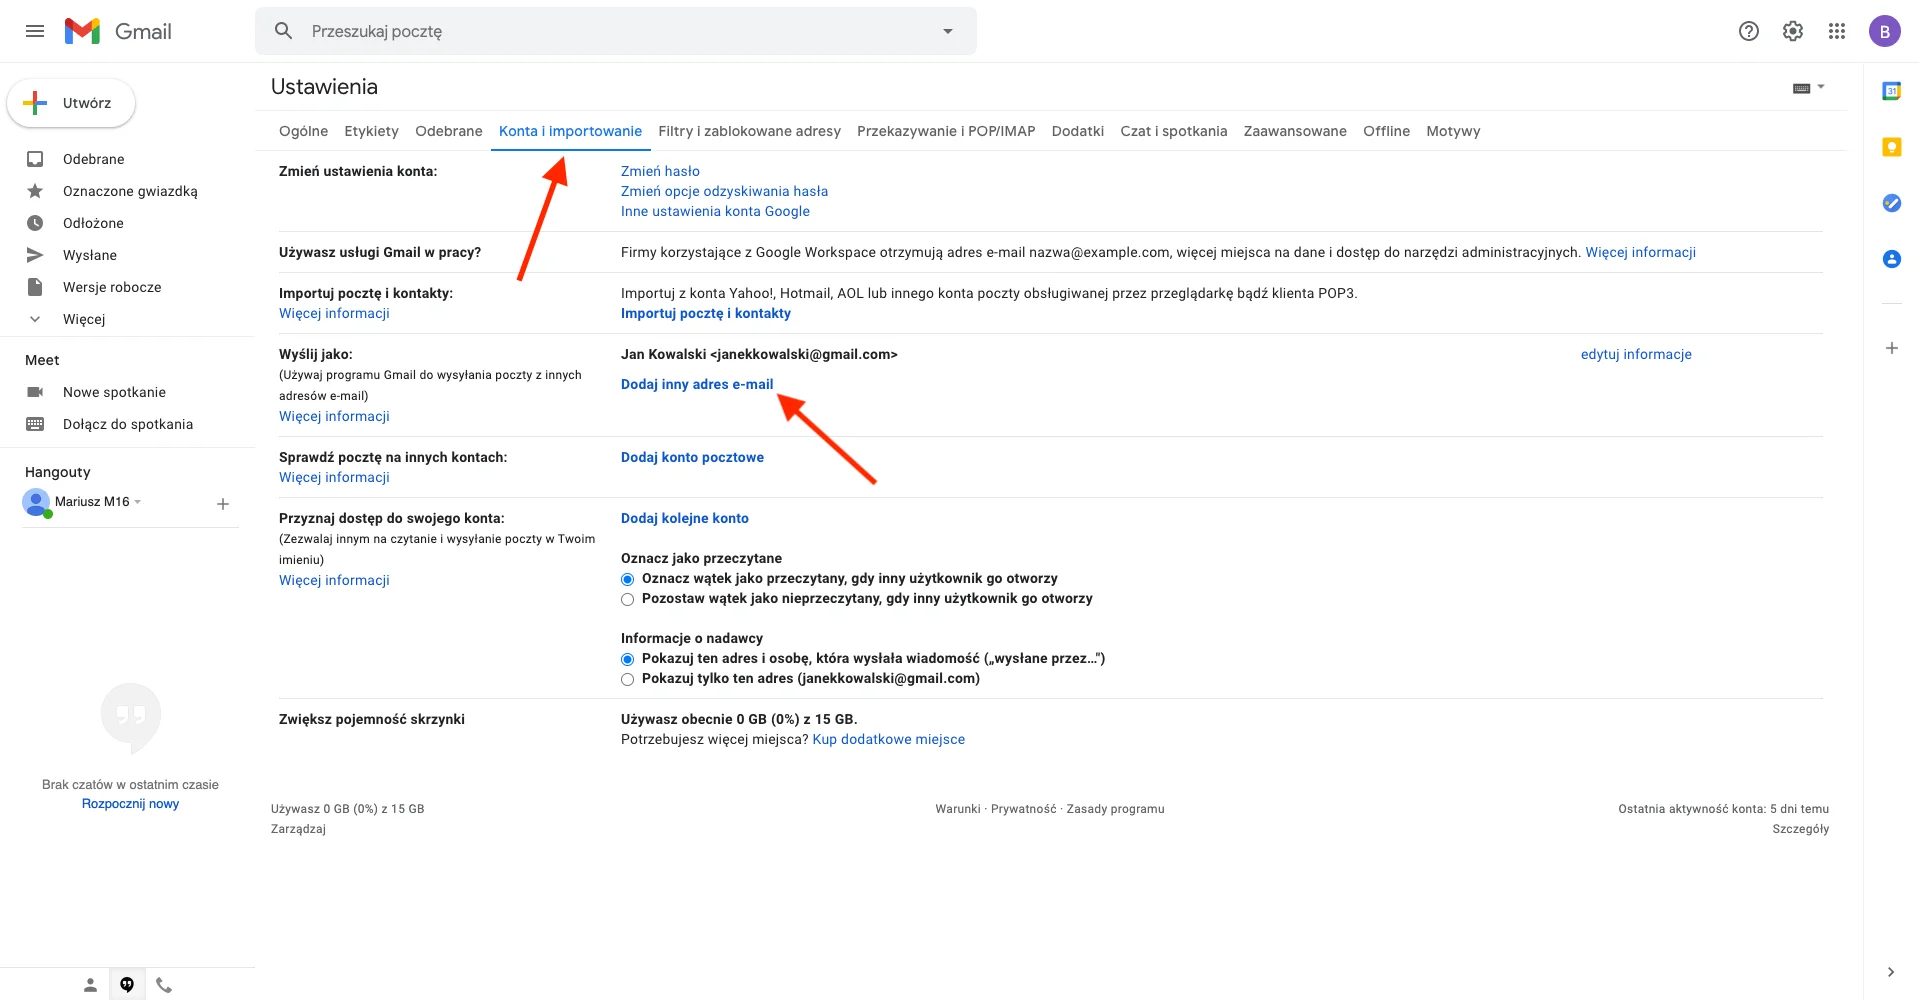This screenshot has width=1919, height=1000.
Task: Click the 'Przeszukaj pocztę' search field
Action: (x=600, y=31)
